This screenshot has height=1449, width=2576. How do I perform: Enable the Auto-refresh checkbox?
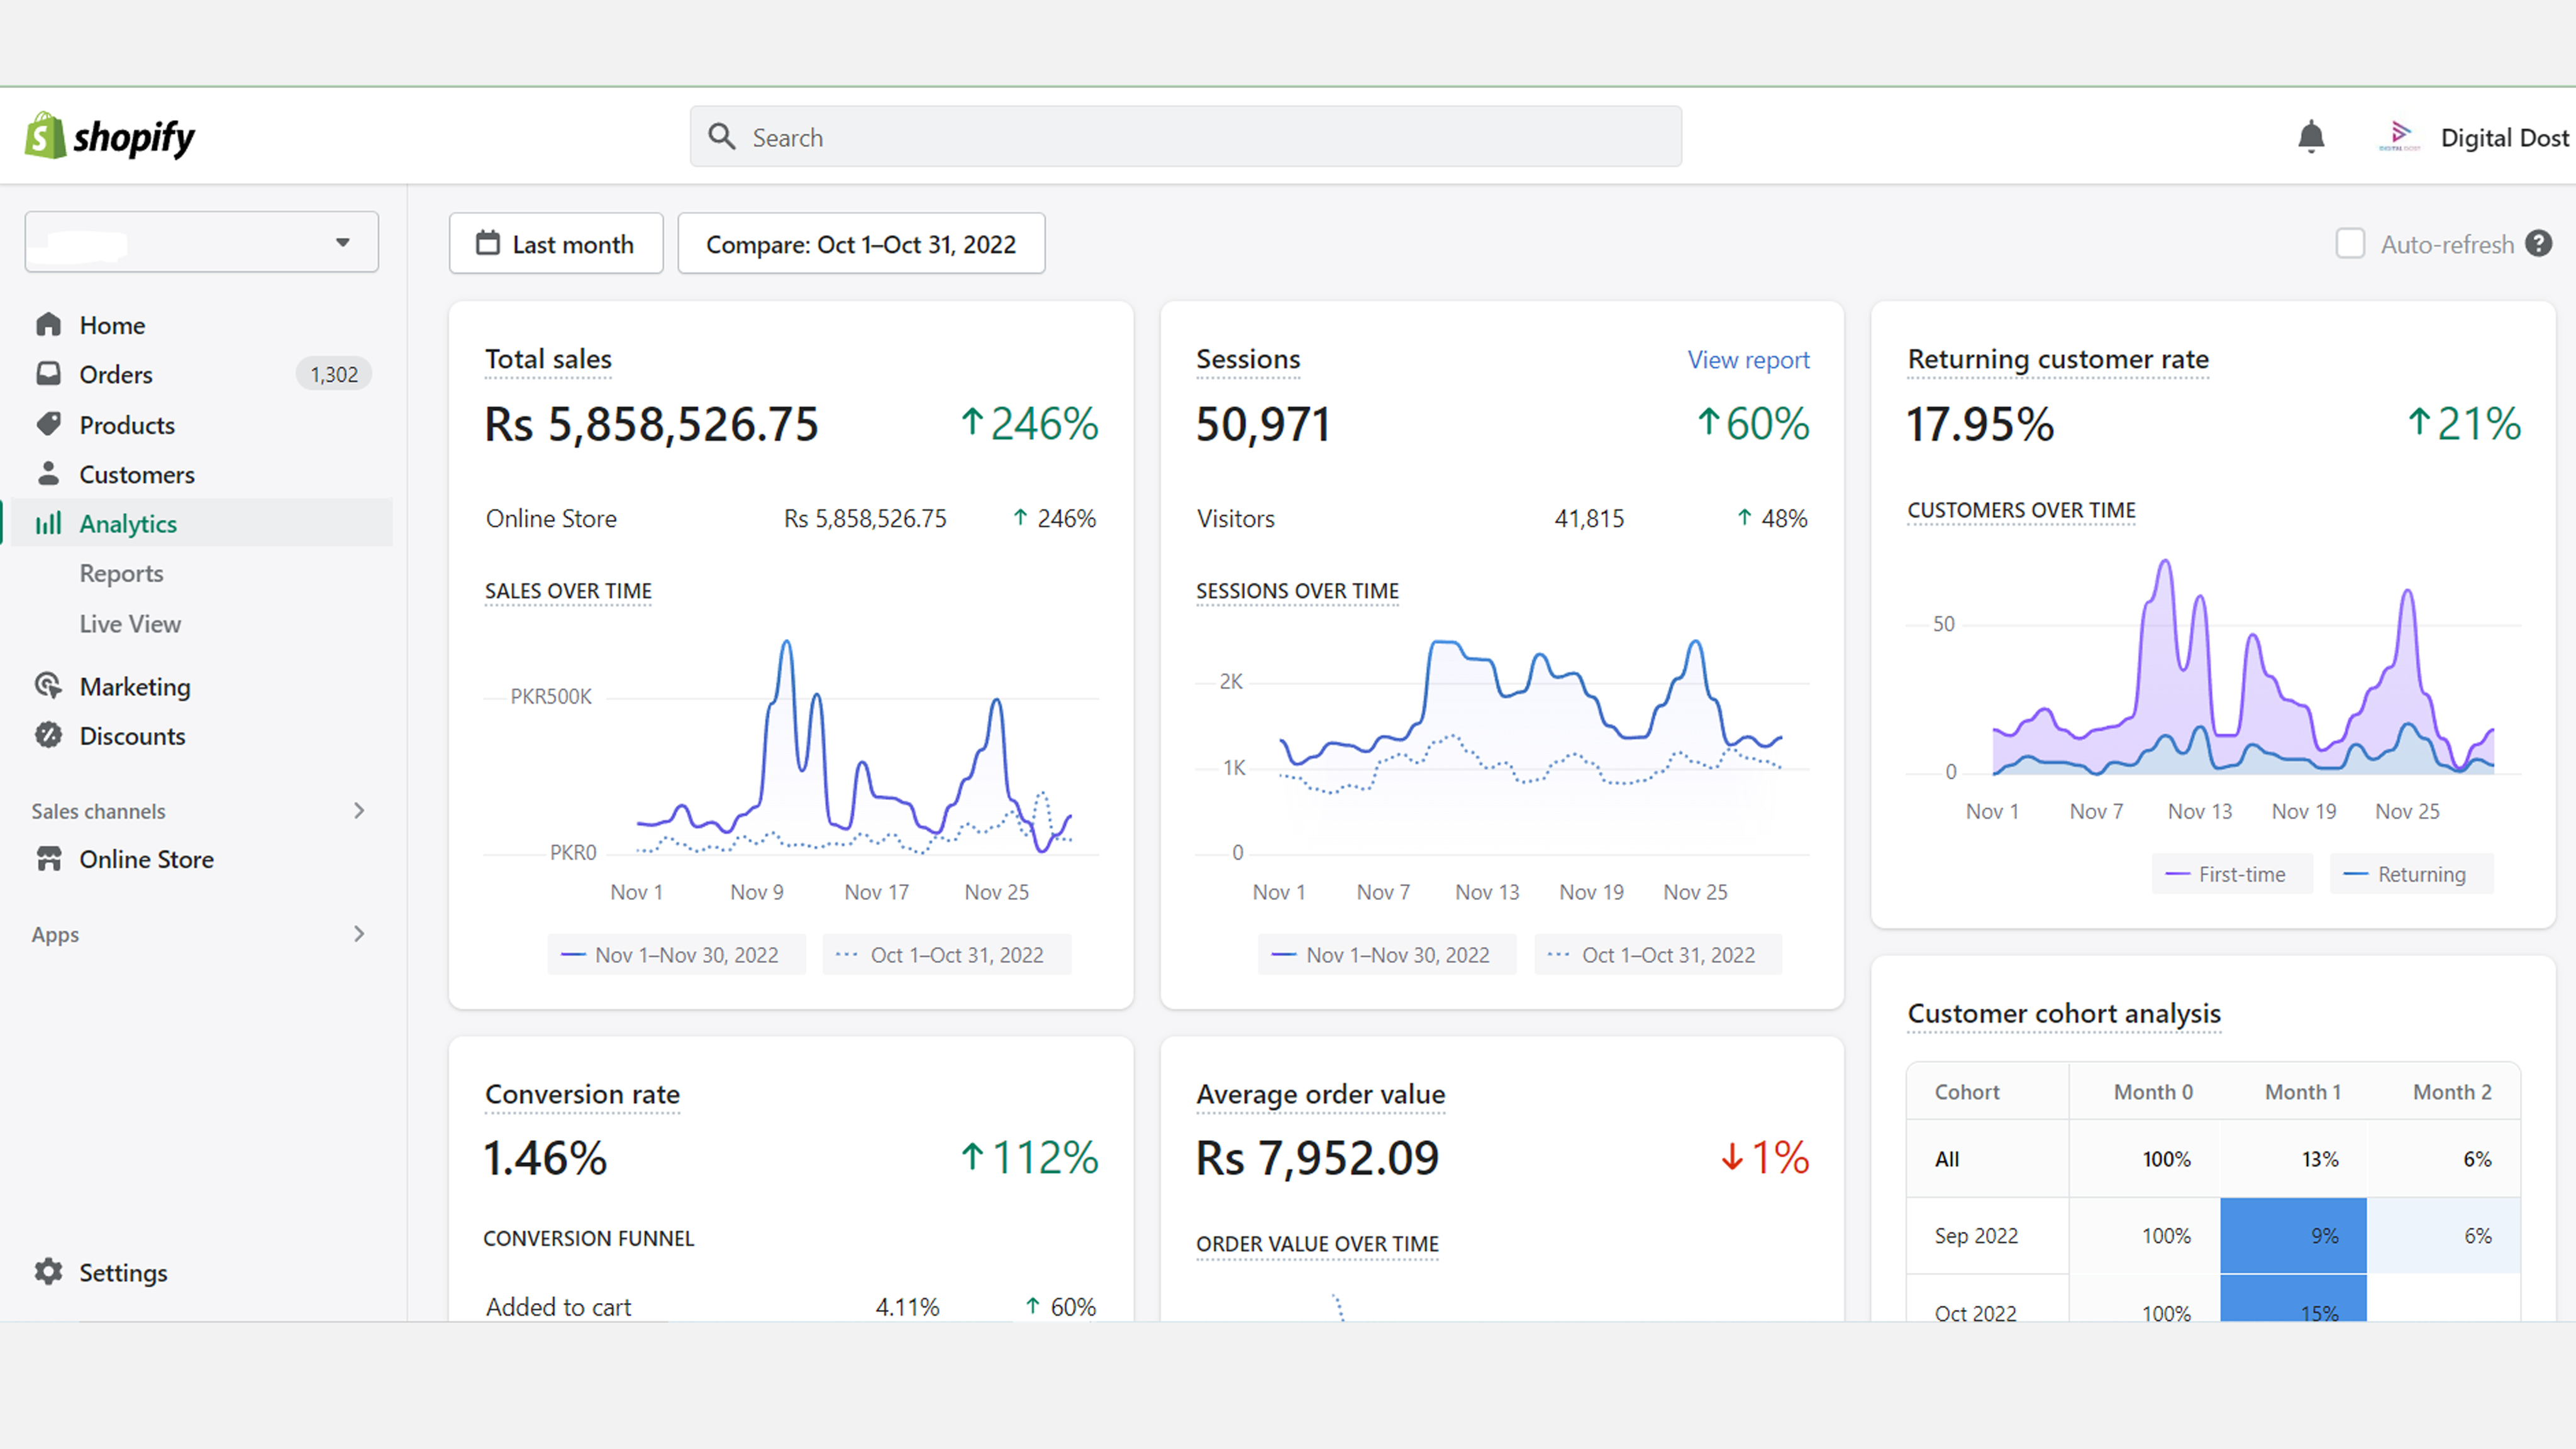pyautogui.click(x=2349, y=243)
